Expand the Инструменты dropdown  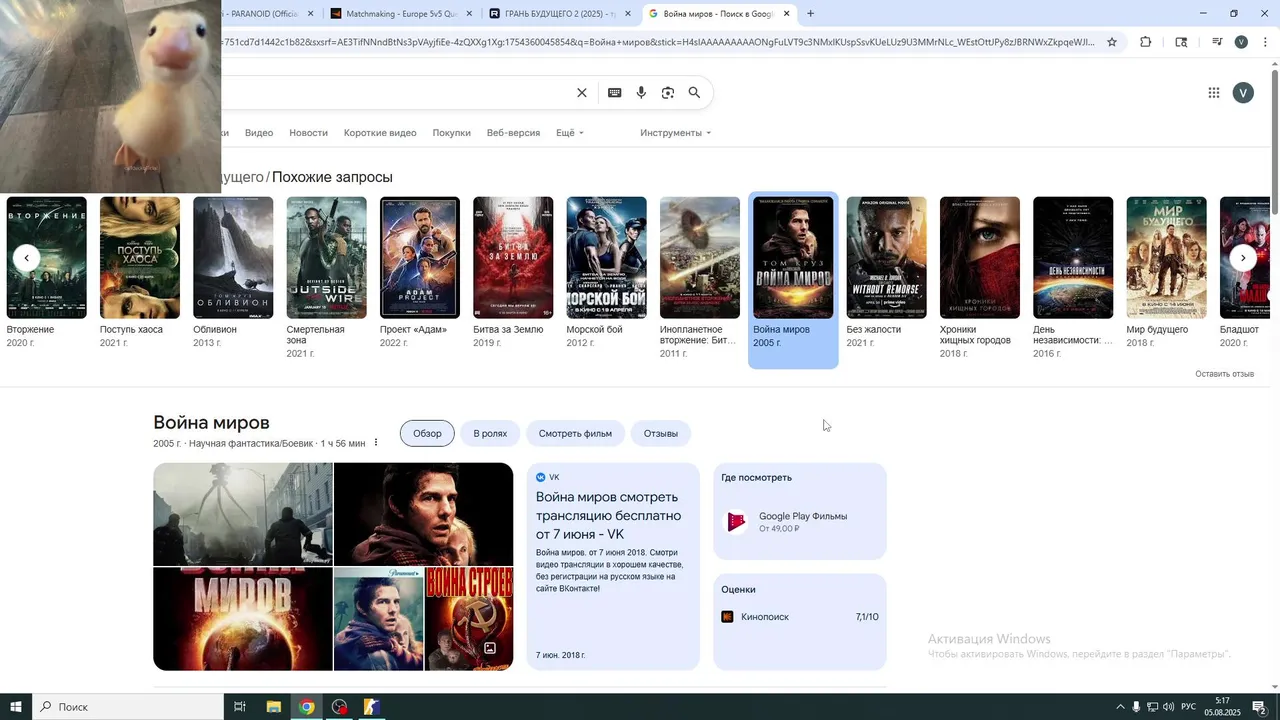point(676,133)
